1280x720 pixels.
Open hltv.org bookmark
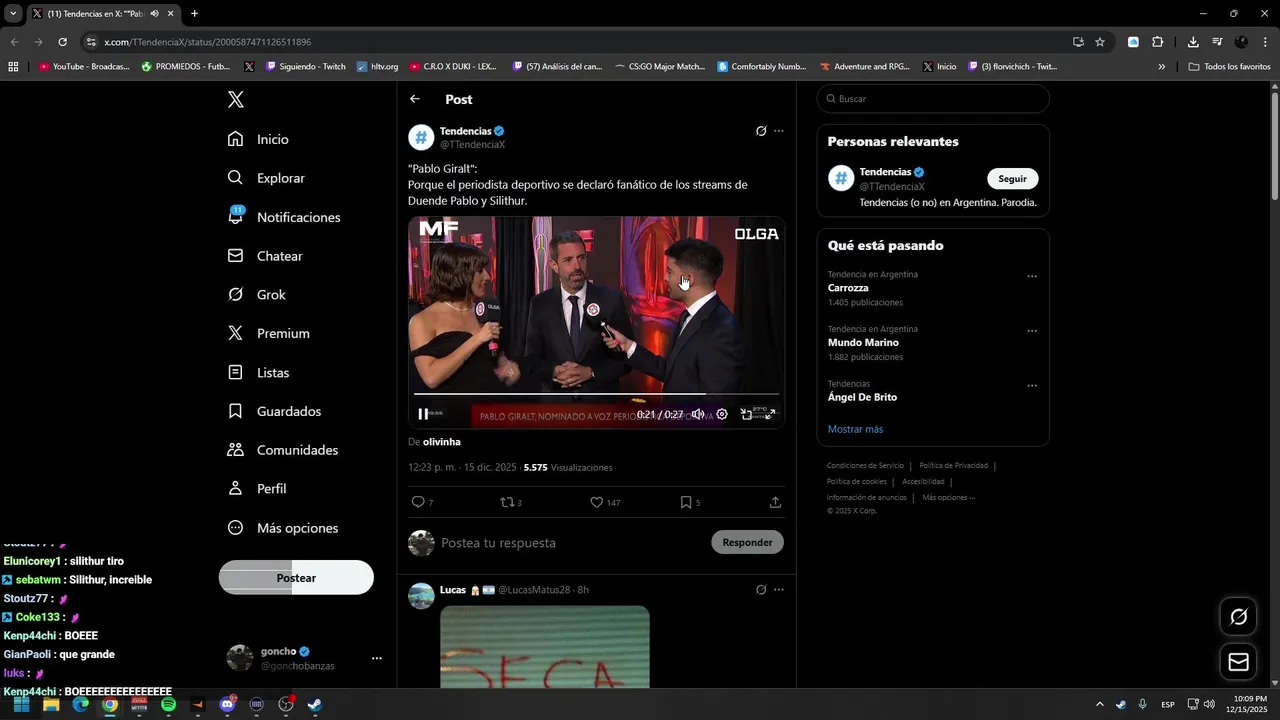click(377, 67)
